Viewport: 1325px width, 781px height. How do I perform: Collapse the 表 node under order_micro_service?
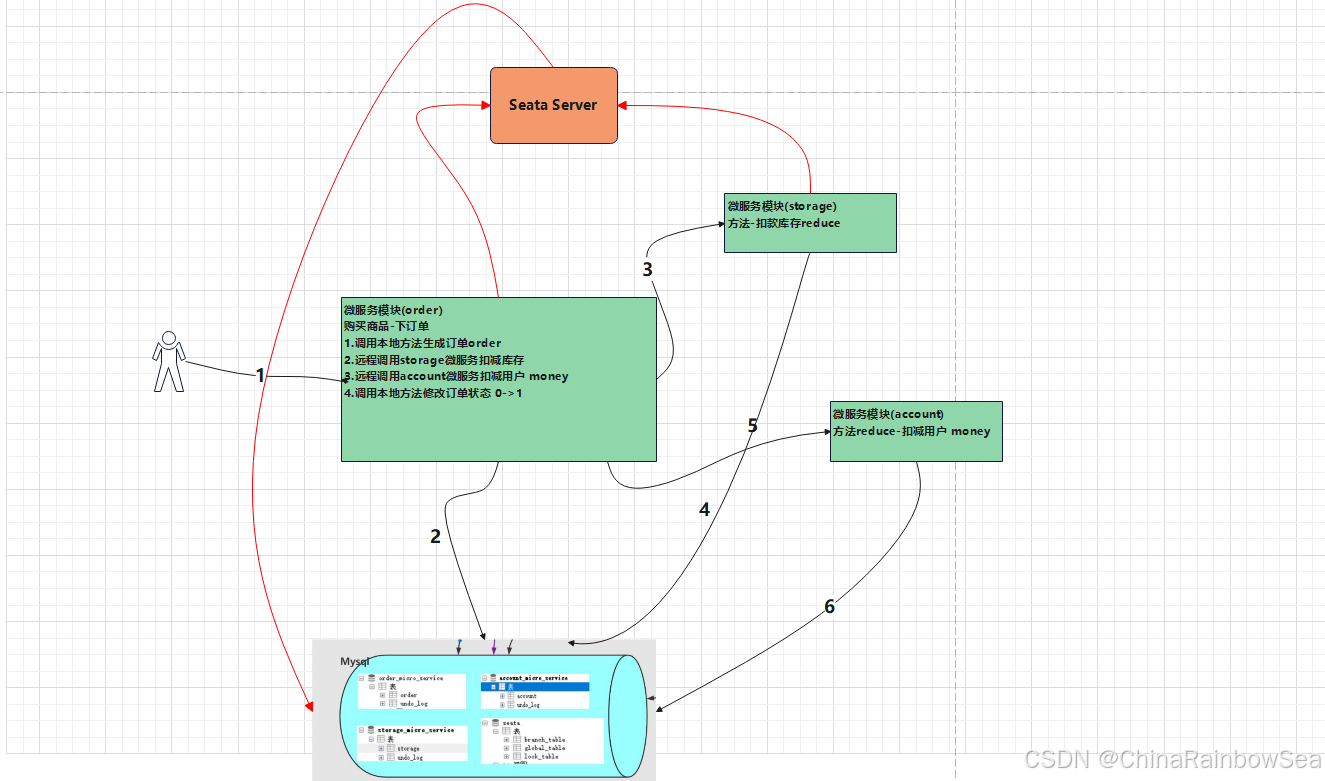click(372, 686)
